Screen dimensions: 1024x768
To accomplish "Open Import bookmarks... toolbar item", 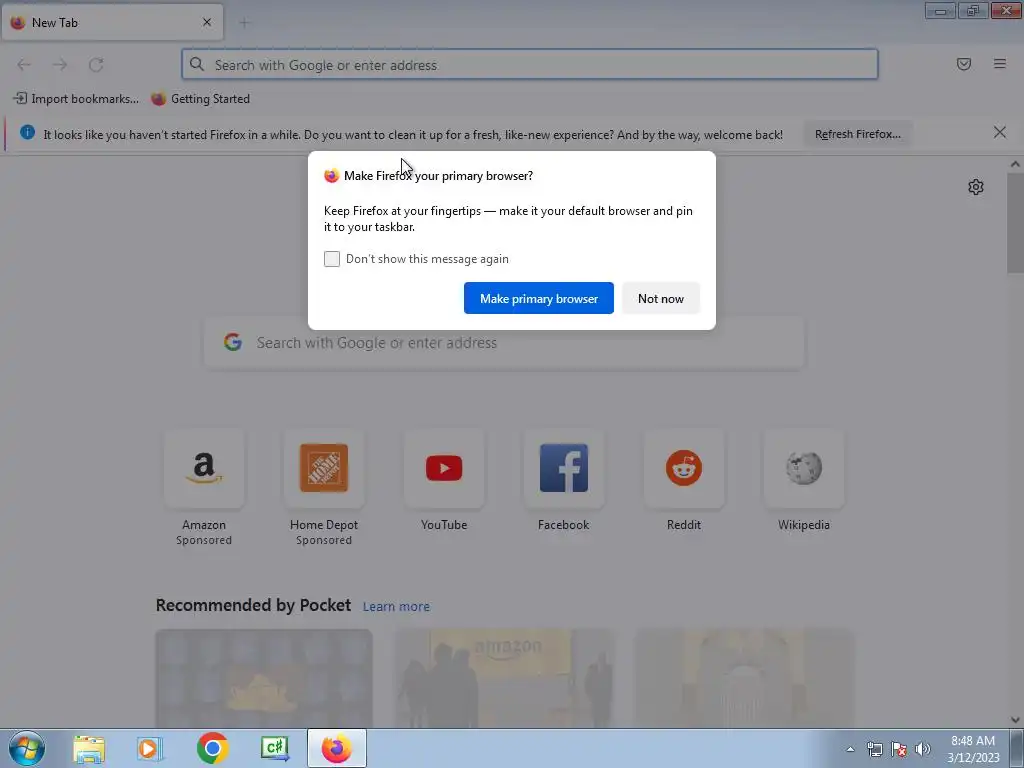I will [x=76, y=99].
